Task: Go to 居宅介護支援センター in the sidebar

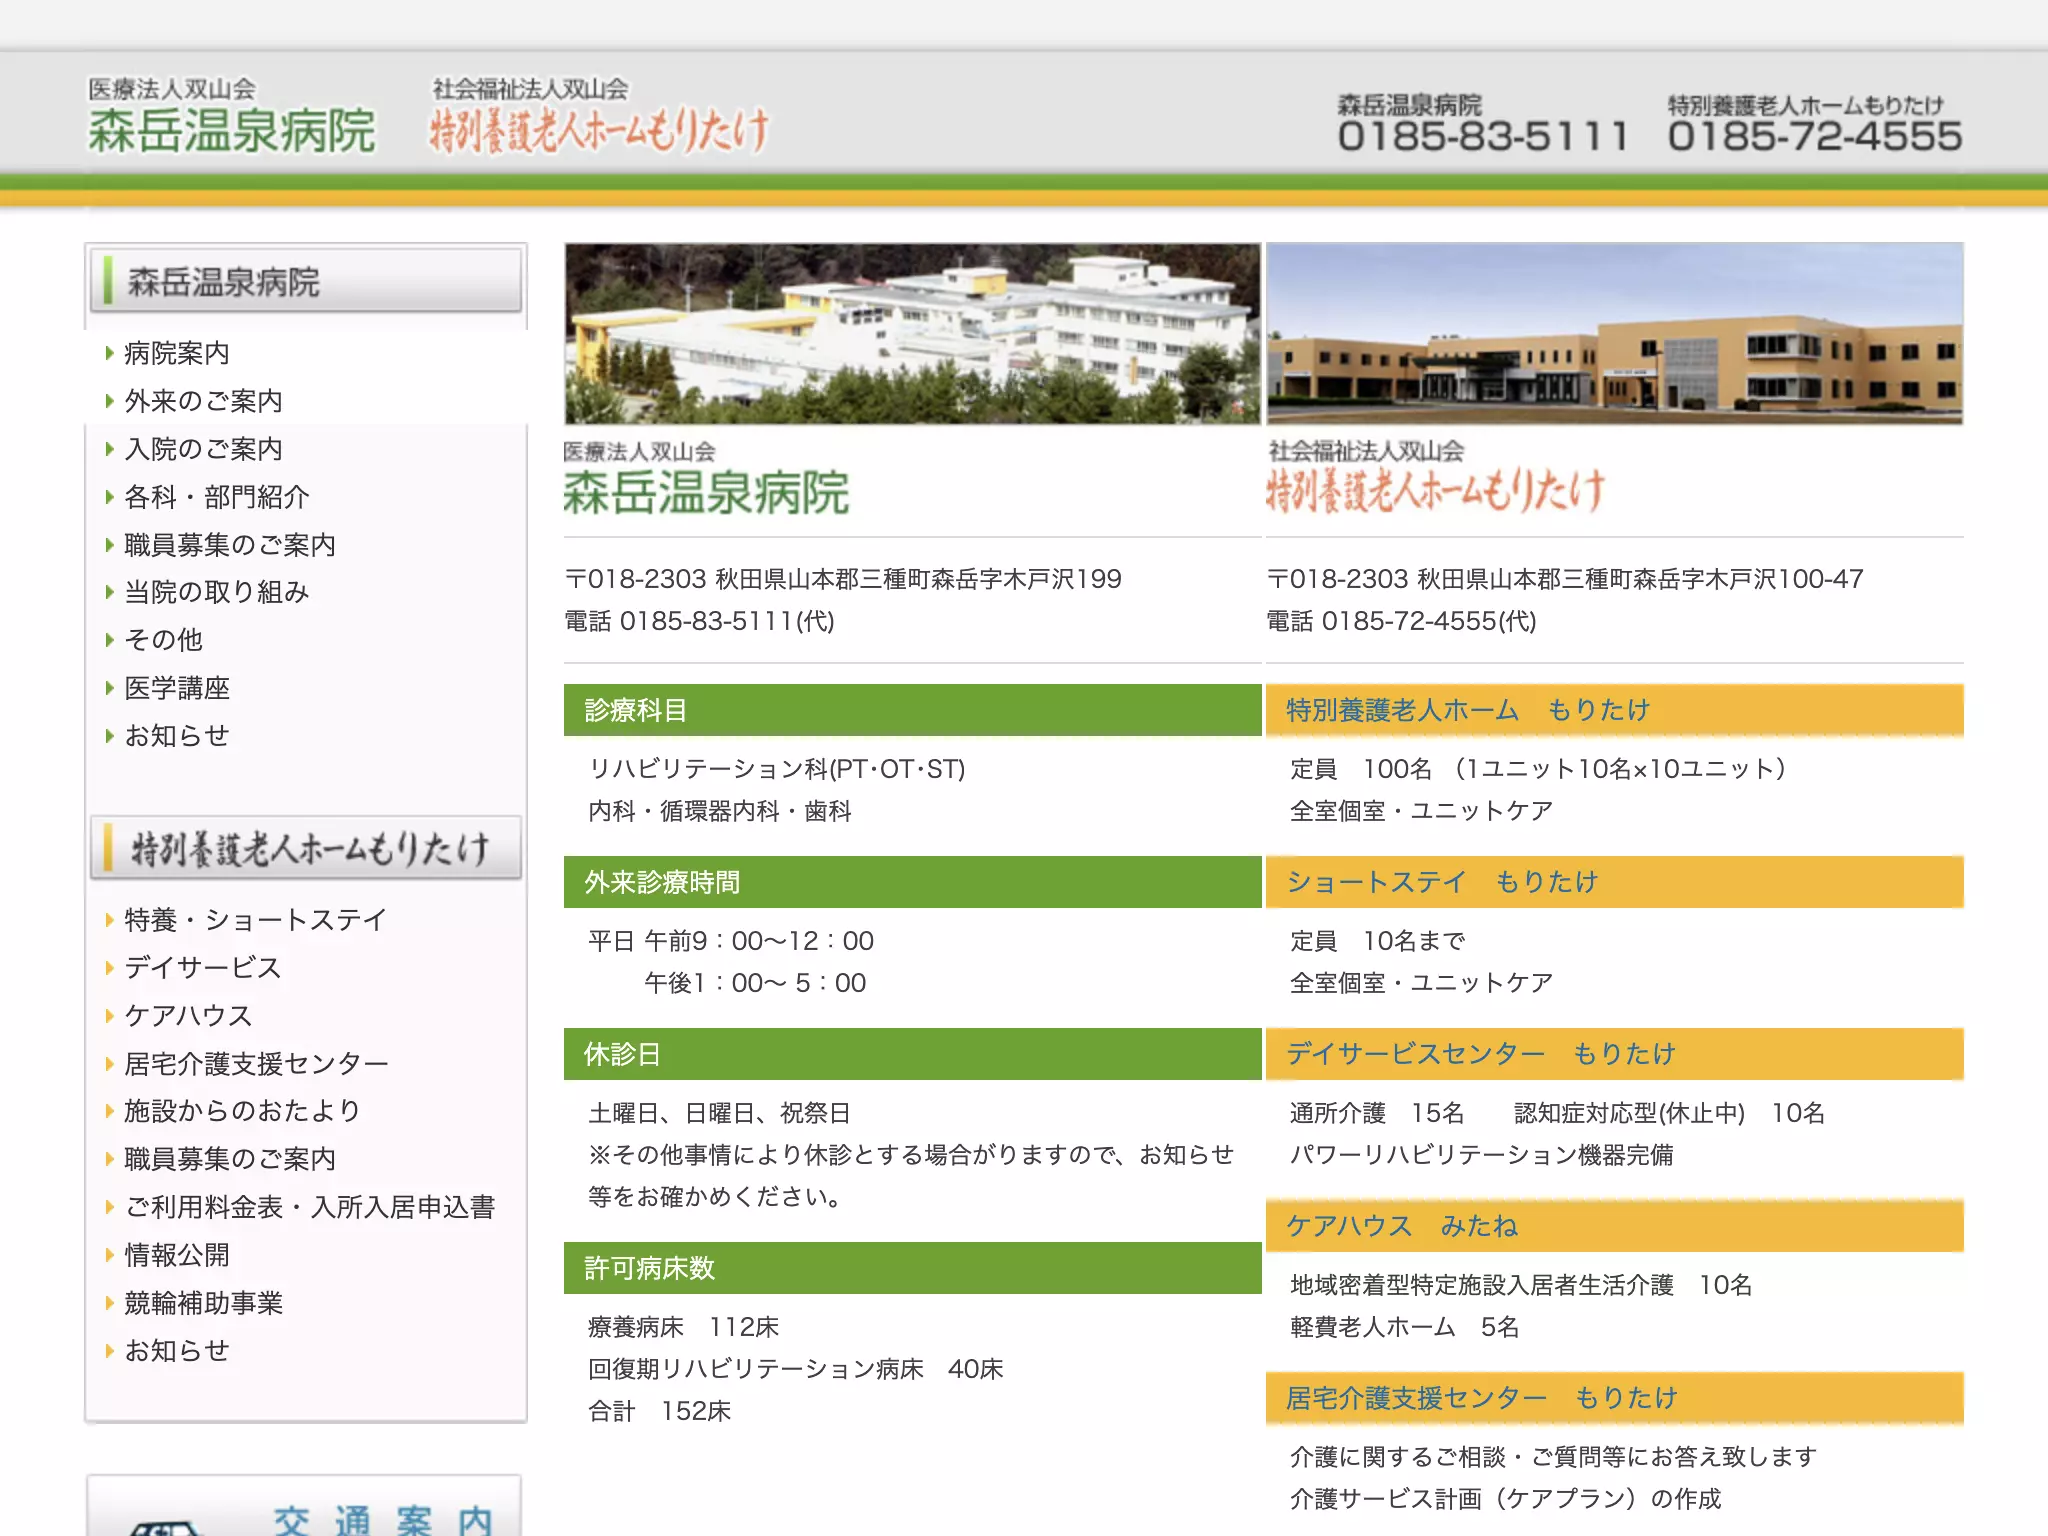Action: click(x=256, y=1064)
